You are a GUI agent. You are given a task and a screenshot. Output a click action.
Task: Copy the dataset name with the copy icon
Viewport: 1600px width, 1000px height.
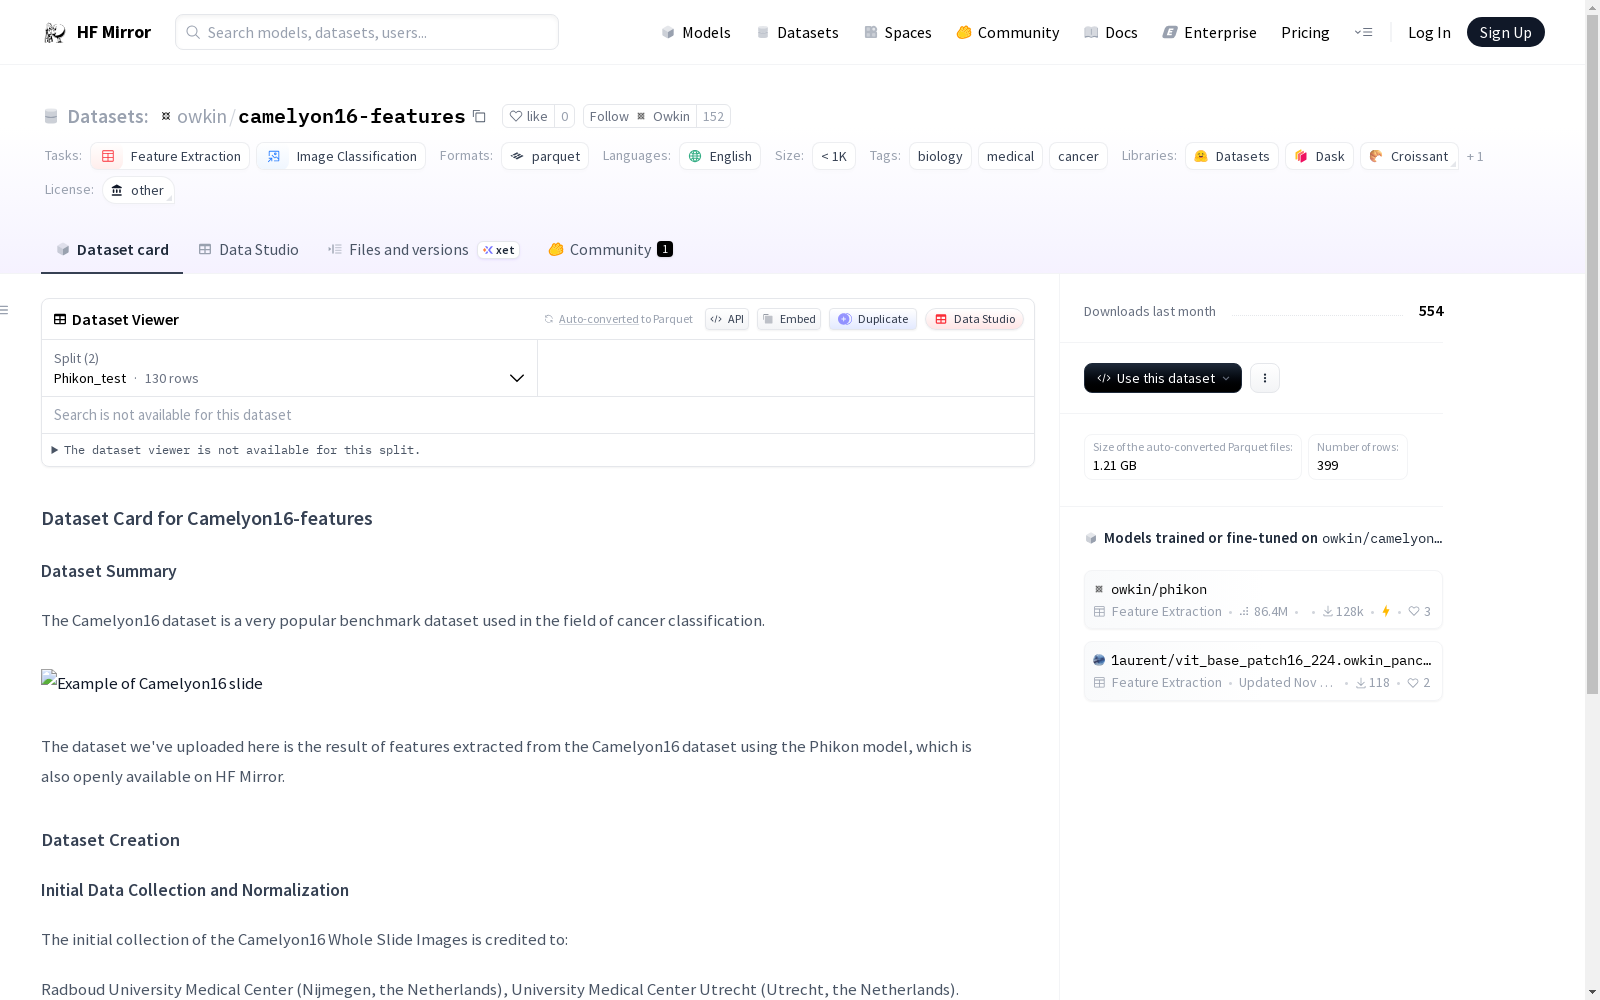[479, 116]
